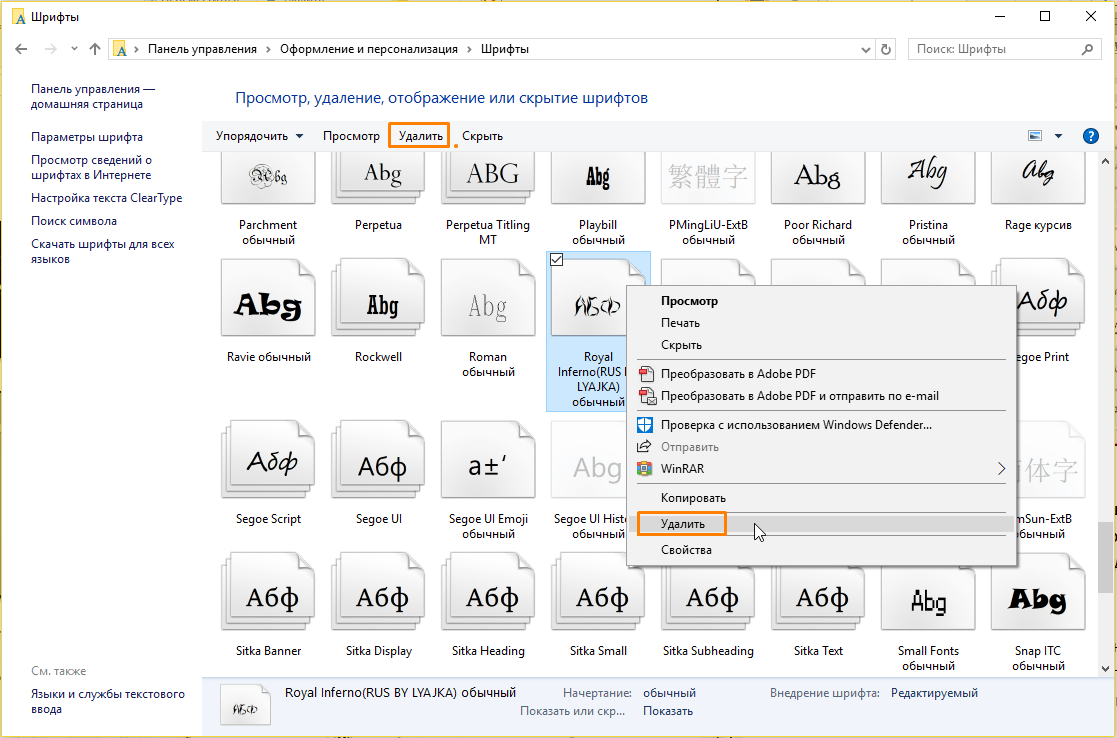Image resolution: width=1117 pixels, height=738 pixels.
Task: Open Скачать шрифты для всех языков link
Action: click(x=103, y=251)
